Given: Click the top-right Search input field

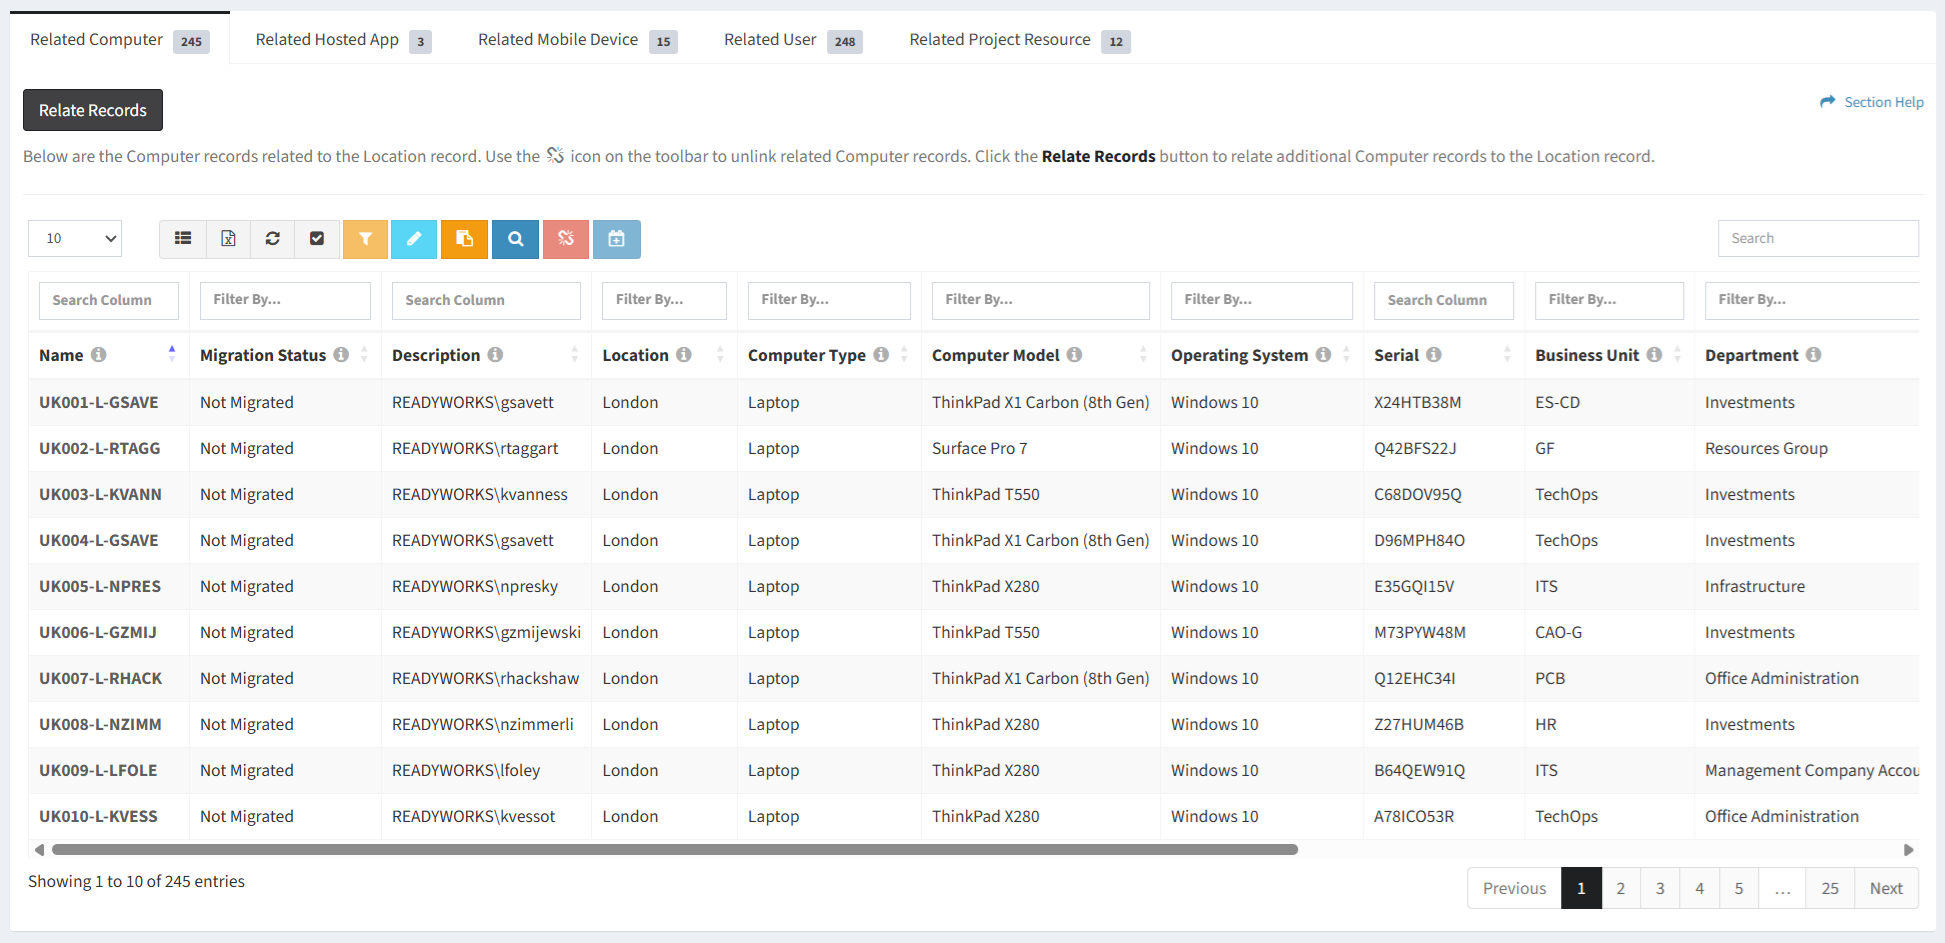Looking at the screenshot, I should [x=1817, y=239].
